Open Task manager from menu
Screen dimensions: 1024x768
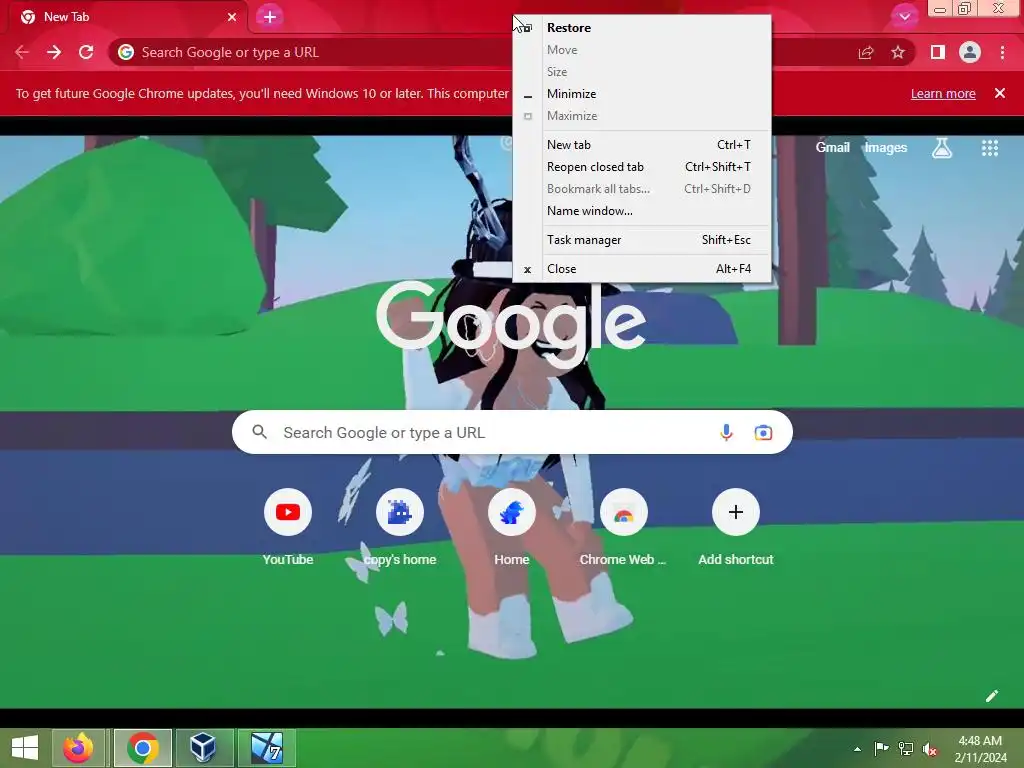642,240
